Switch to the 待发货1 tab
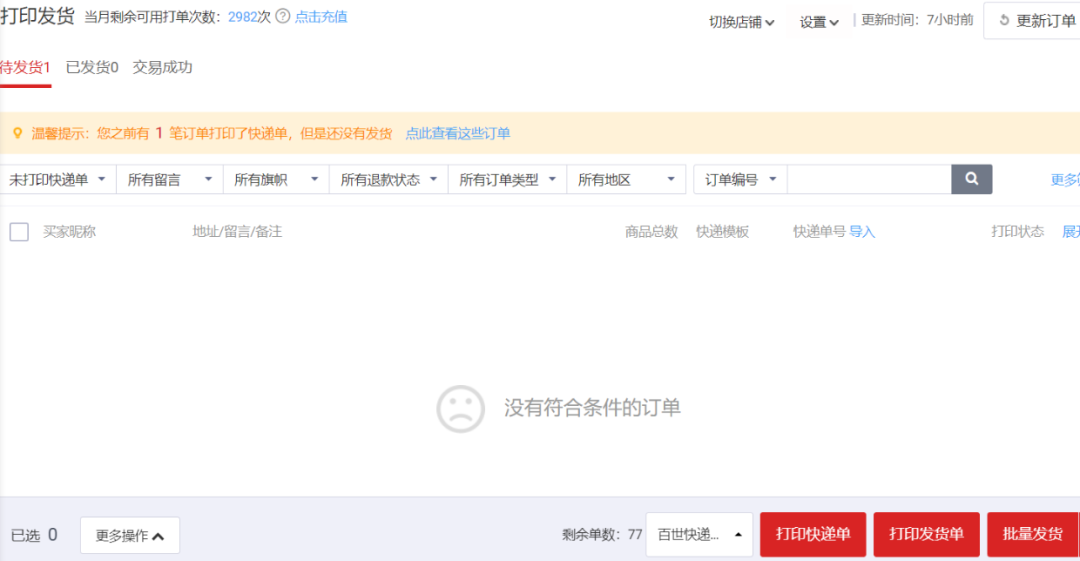Viewport: 1080px width, 561px height. (25, 68)
